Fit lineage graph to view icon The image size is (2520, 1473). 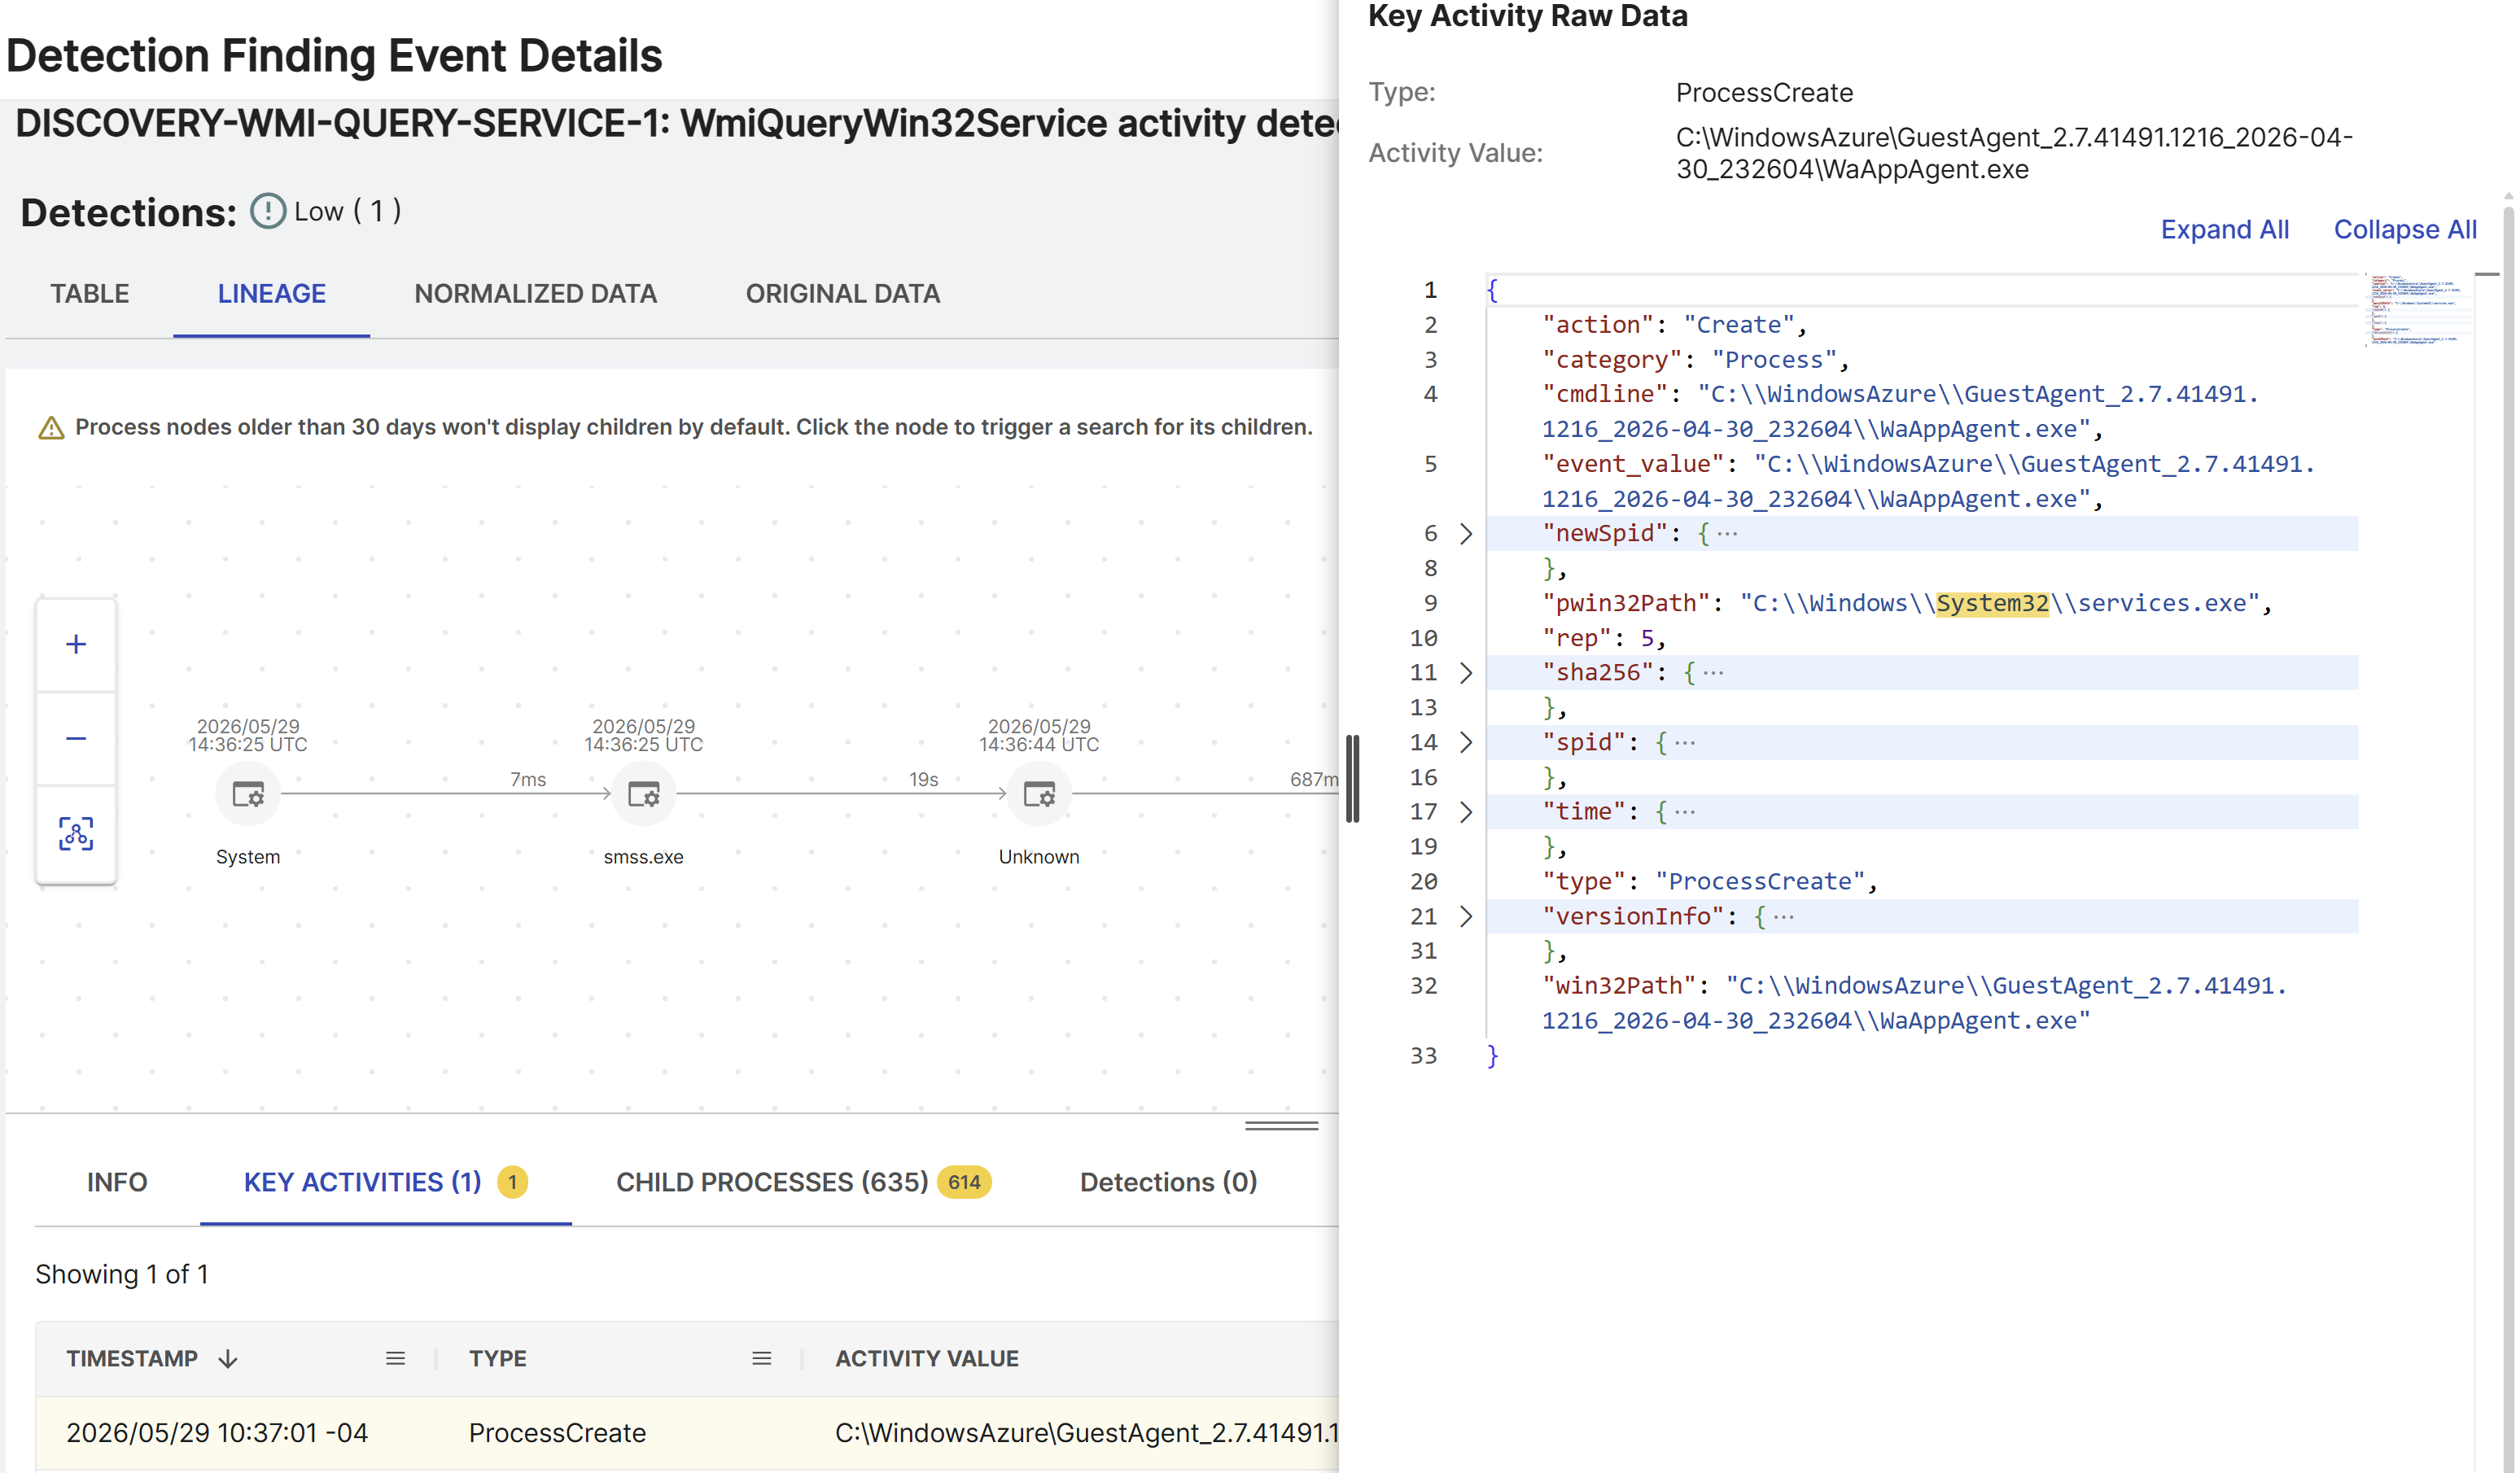coord(76,833)
